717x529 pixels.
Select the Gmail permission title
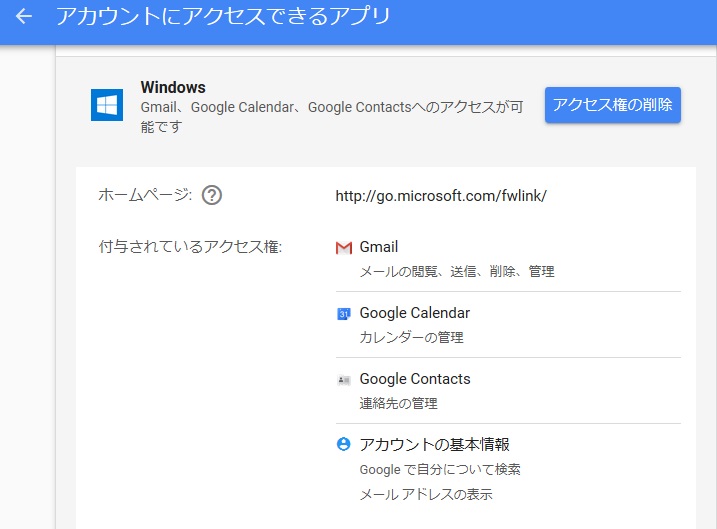[379, 247]
